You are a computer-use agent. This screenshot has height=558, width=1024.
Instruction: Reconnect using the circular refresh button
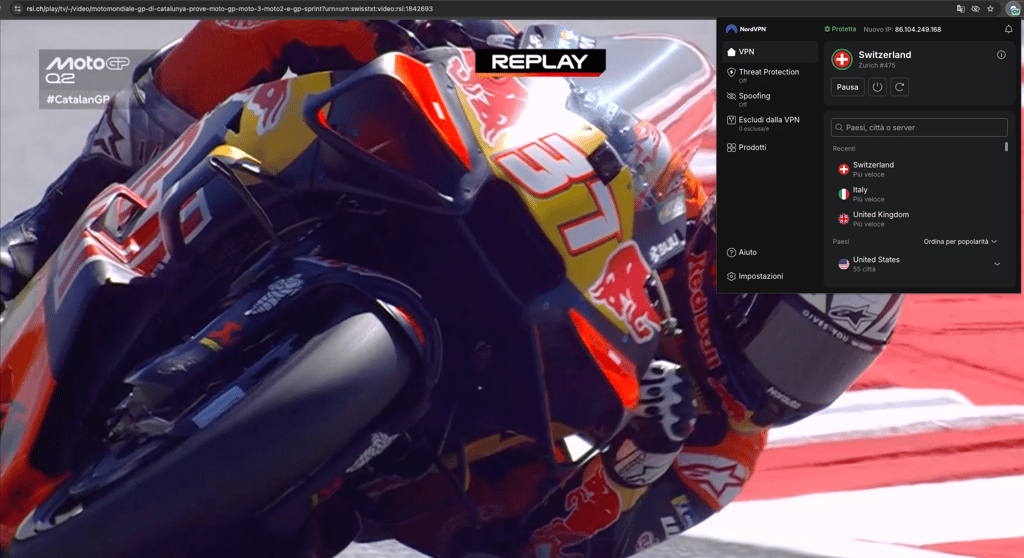[x=899, y=87]
